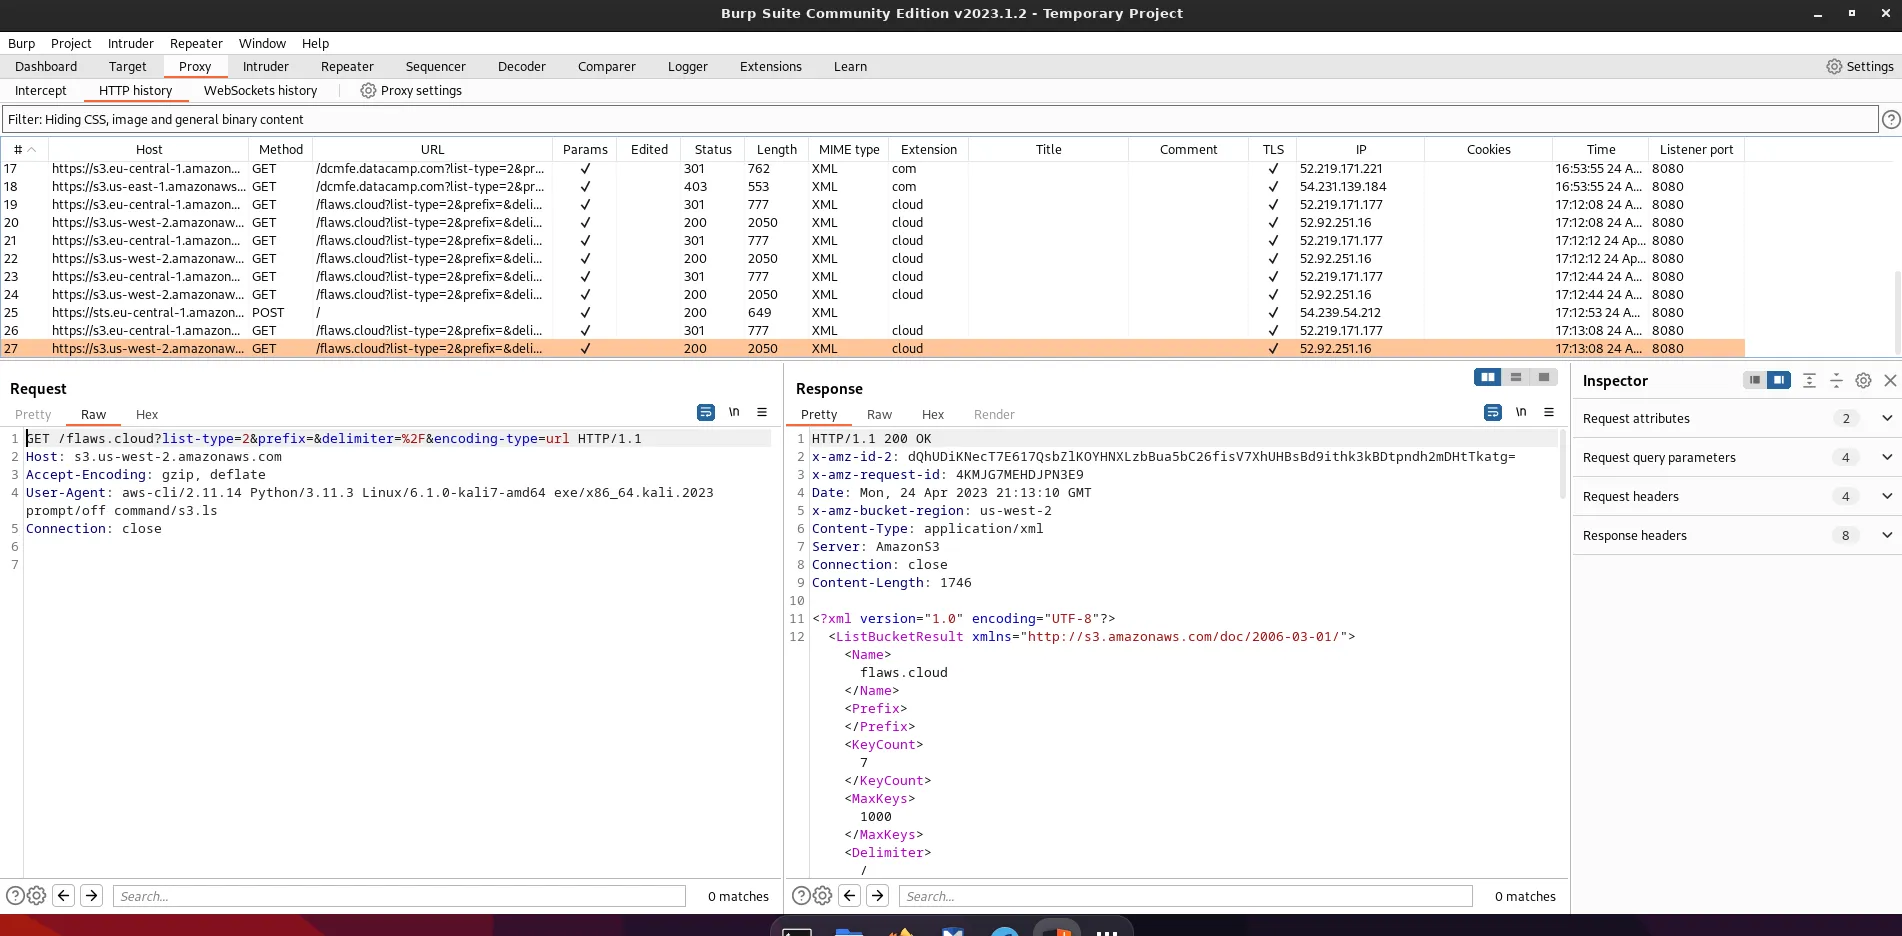The height and width of the screenshot is (936, 1902).
Task: Focus the response Search field
Action: (1185, 896)
